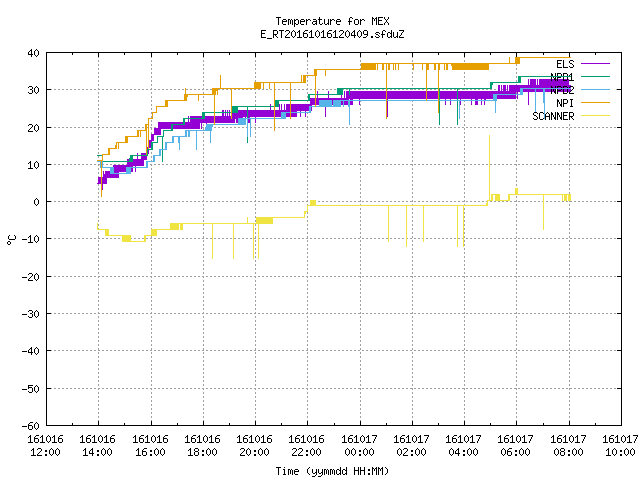Click the x-axis tick '161016 20:00'
Image resolution: width=640 pixels, height=480 pixels.
click(x=255, y=446)
